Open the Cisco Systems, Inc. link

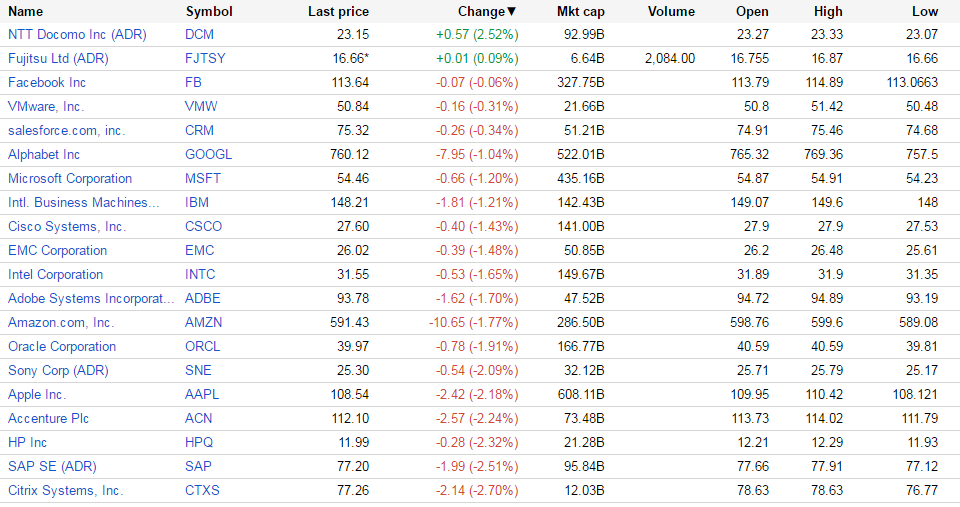[67, 226]
